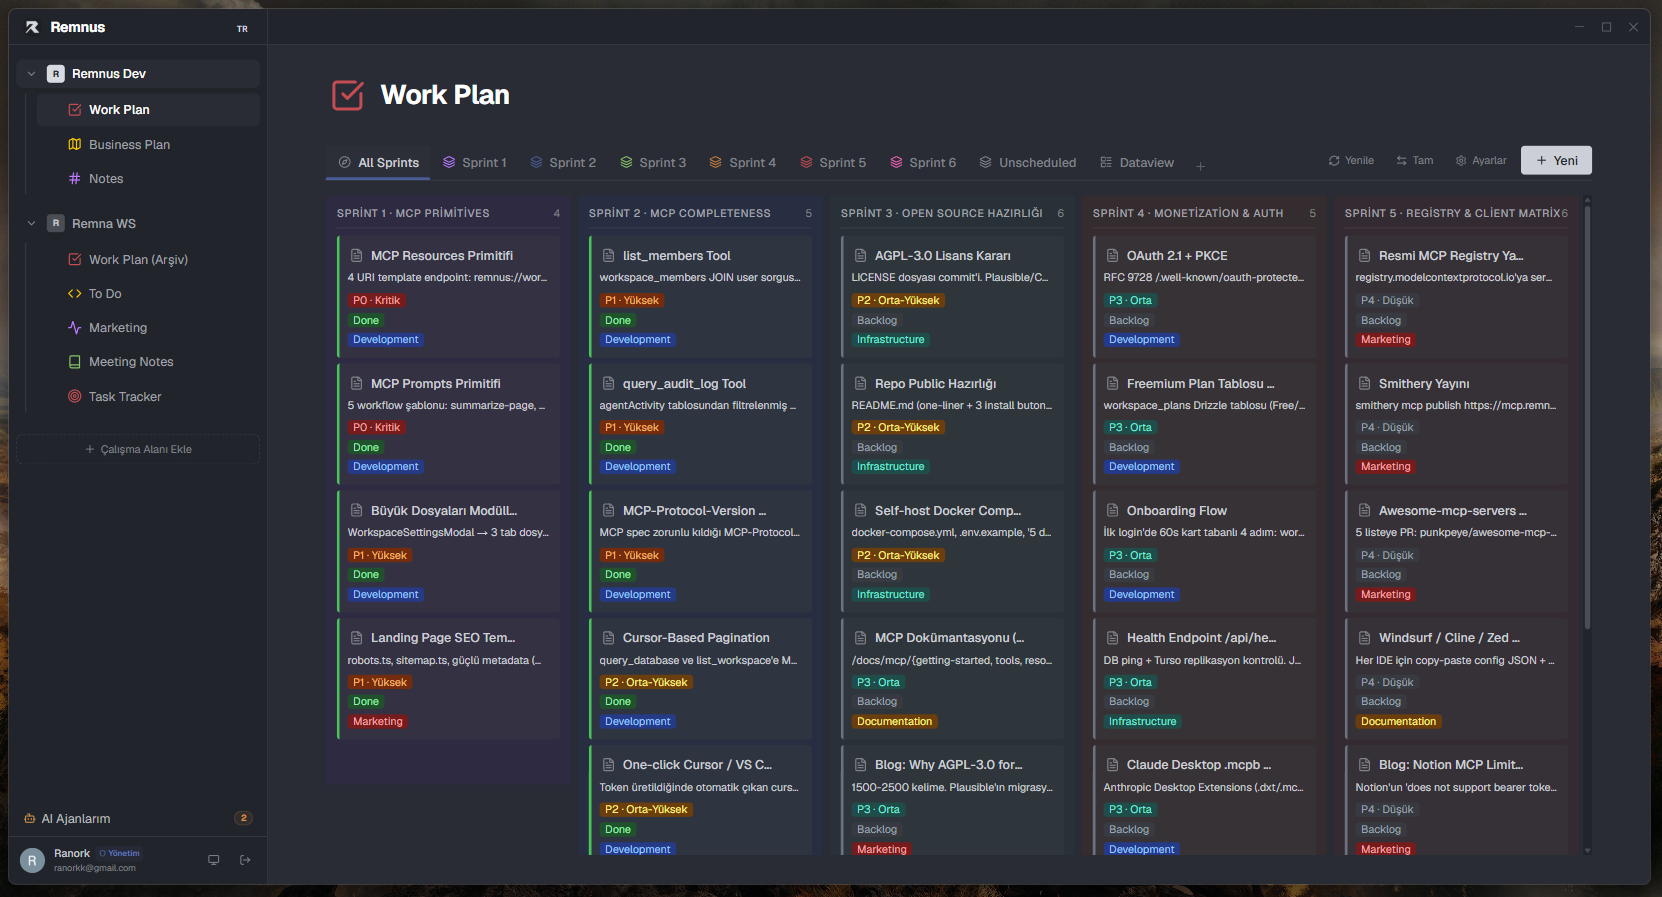This screenshot has height=897, width=1662.
Task: Click document icon on MCP Resources Primitifi card
Action: point(356,256)
